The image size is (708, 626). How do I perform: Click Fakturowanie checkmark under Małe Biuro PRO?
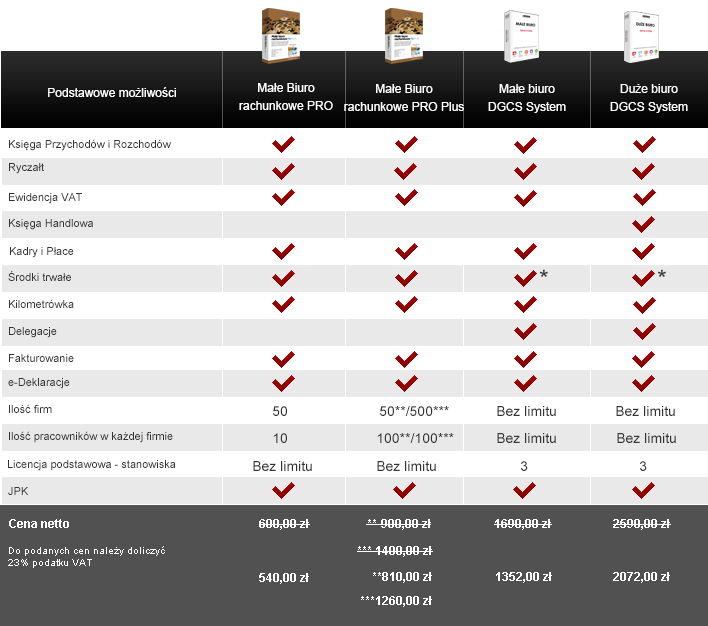(283, 360)
